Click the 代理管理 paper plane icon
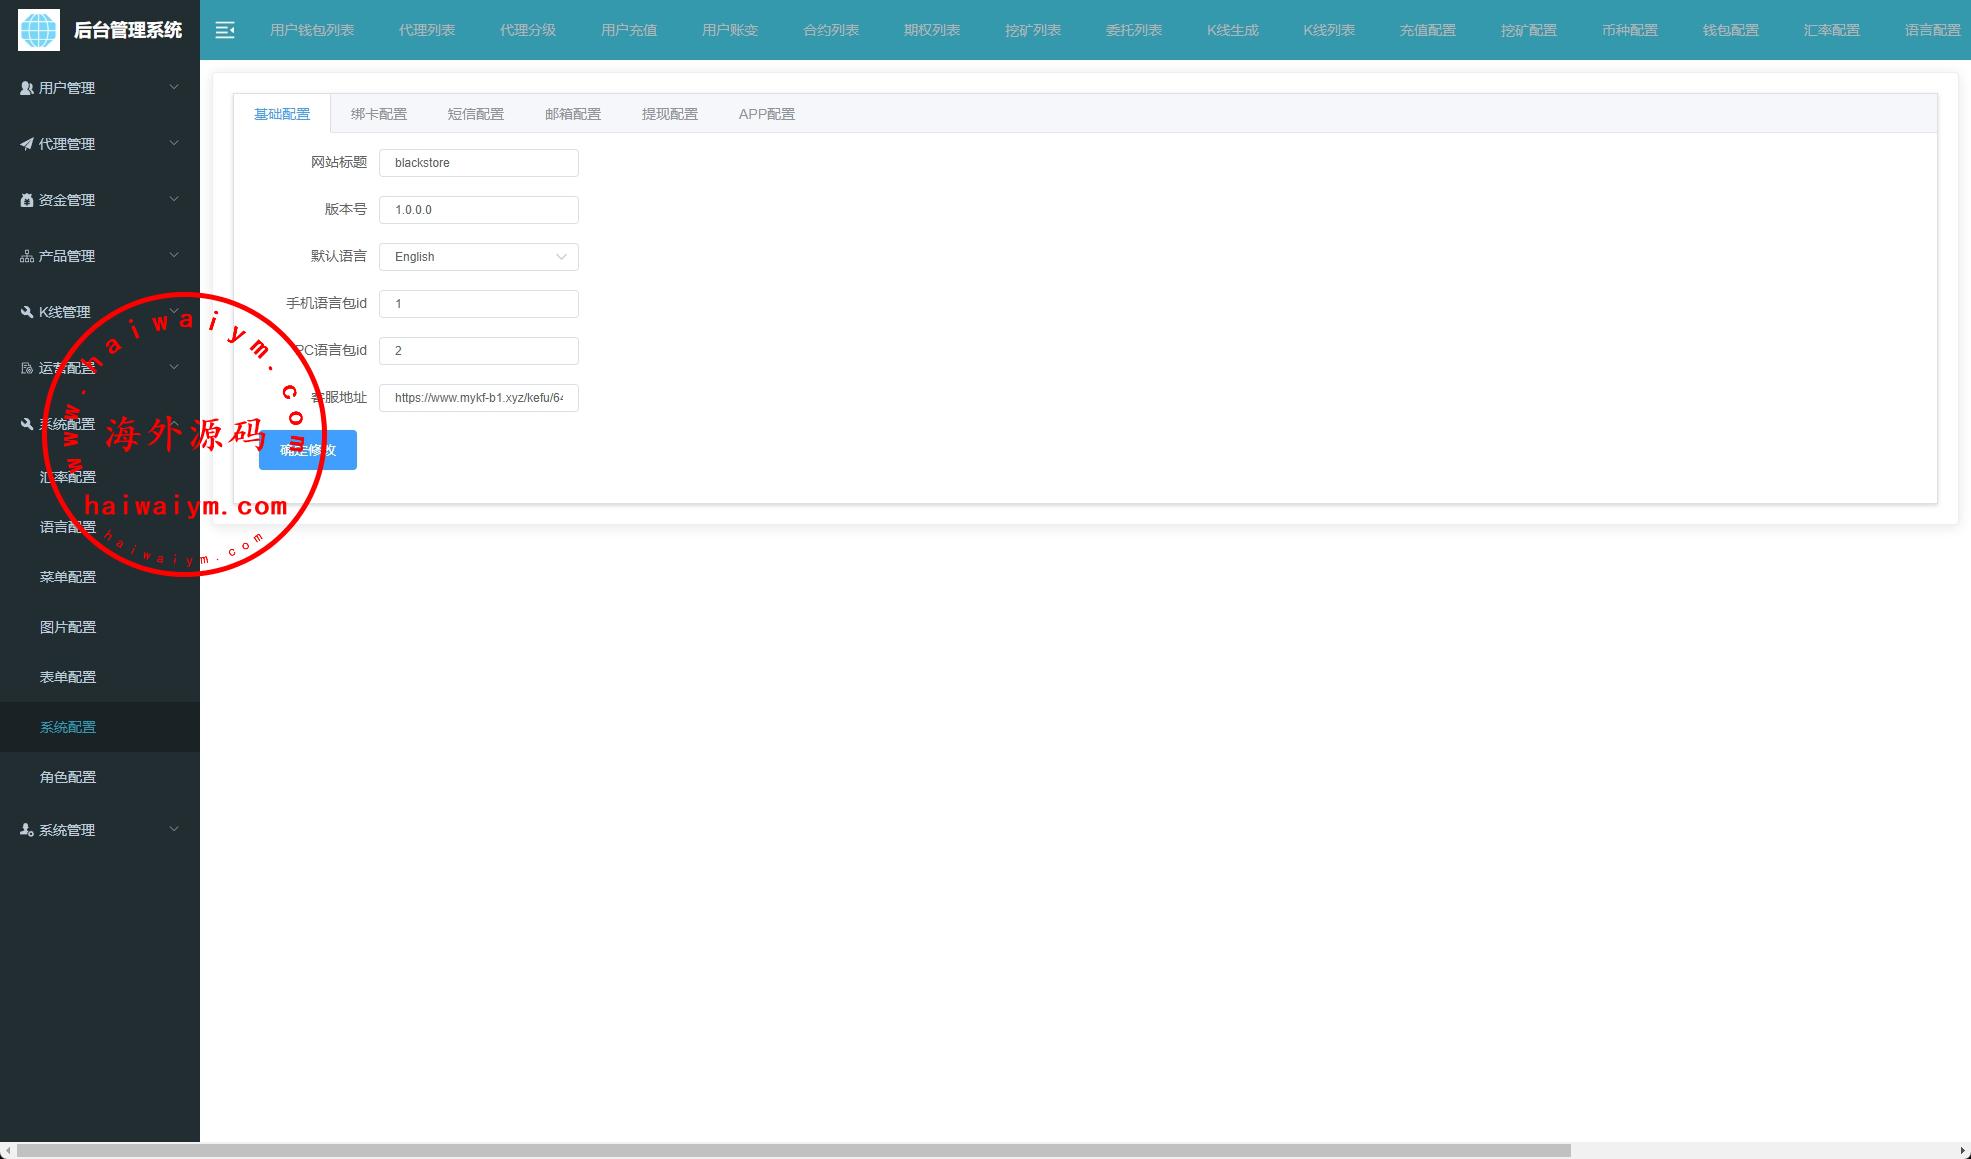This screenshot has height=1159, width=1971. pos(27,144)
